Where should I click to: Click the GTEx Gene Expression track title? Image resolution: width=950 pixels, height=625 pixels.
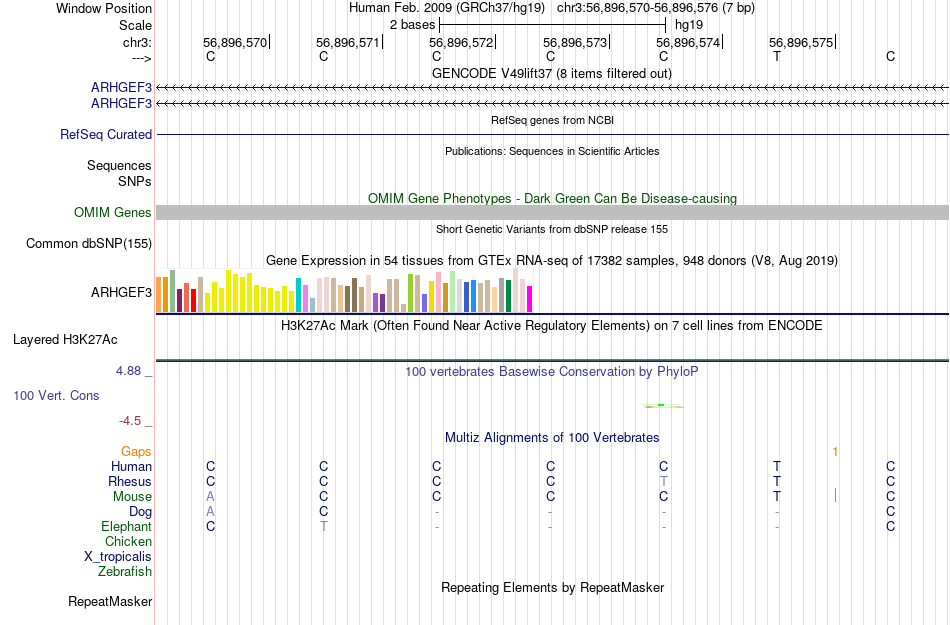(x=552, y=261)
